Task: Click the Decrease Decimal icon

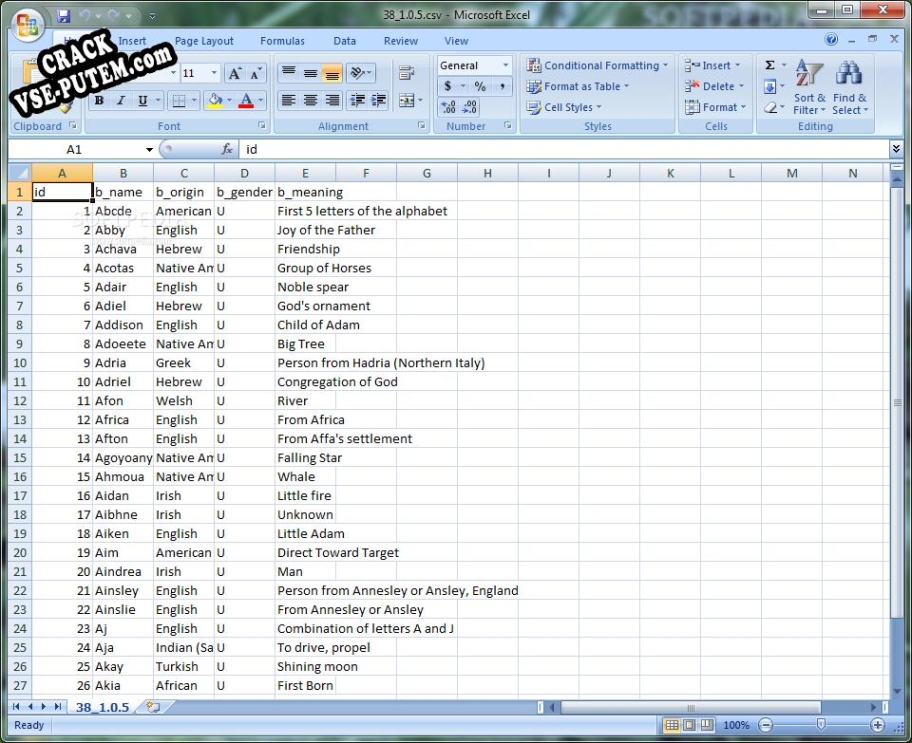Action: click(x=469, y=107)
